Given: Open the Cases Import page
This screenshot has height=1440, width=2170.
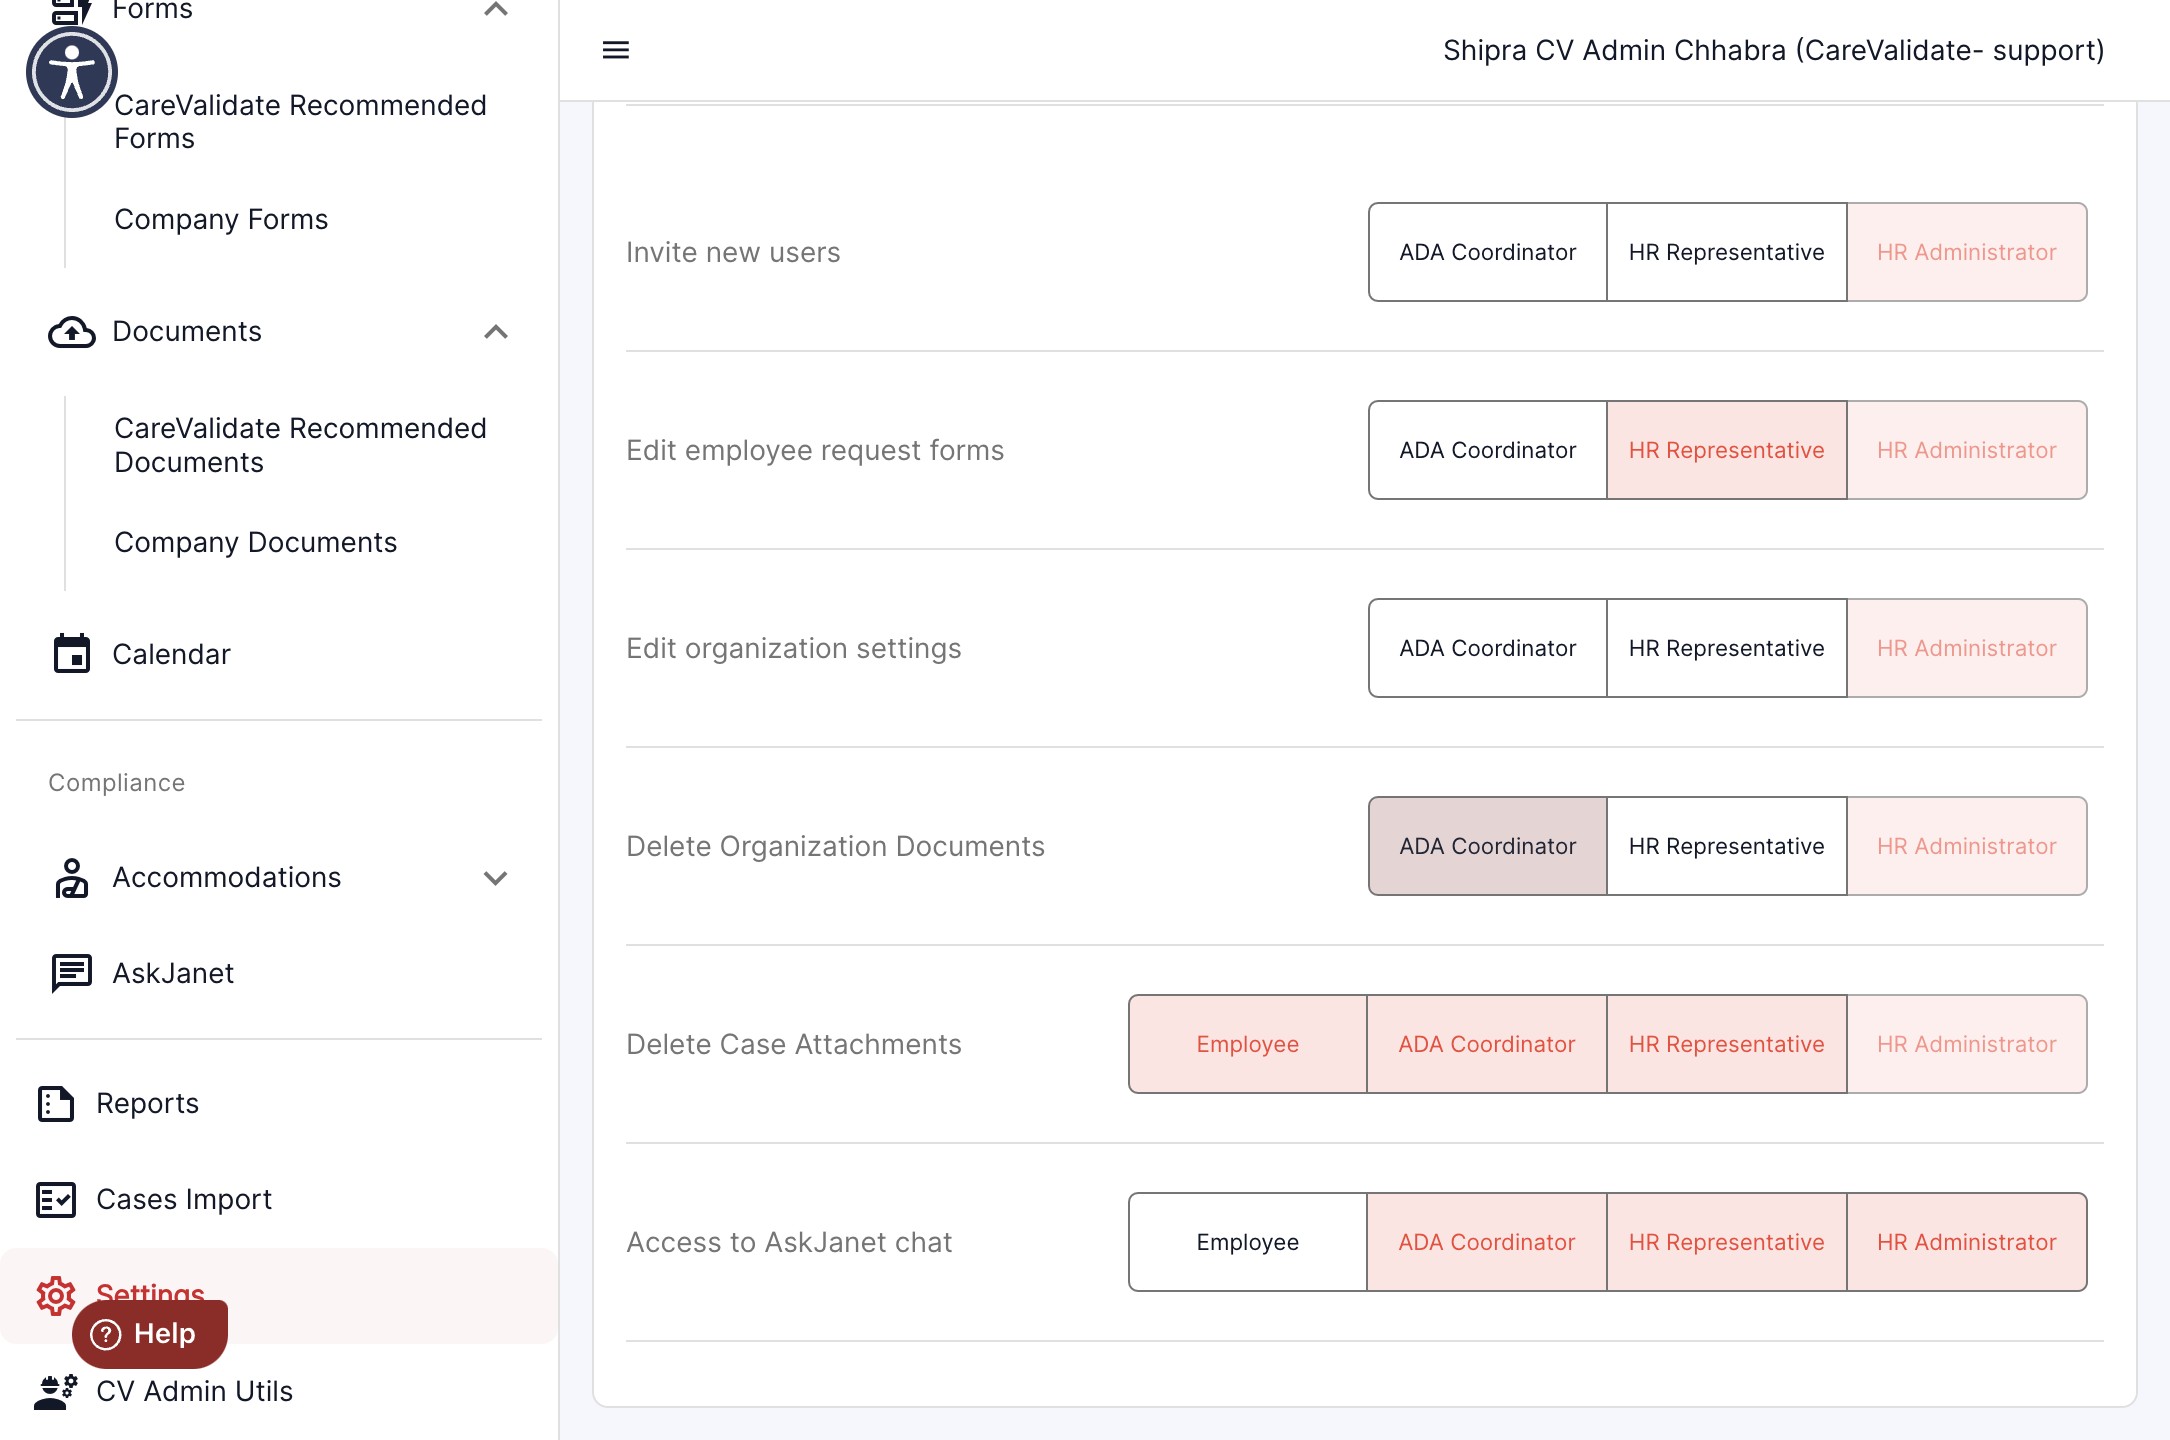Looking at the screenshot, I should [x=184, y=1199].
